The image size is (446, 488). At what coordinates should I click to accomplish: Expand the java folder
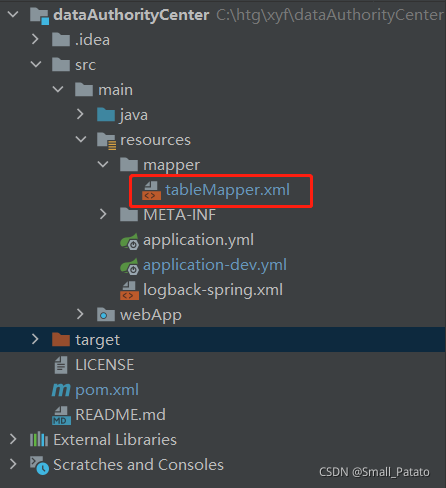click(x=80, y=114)
